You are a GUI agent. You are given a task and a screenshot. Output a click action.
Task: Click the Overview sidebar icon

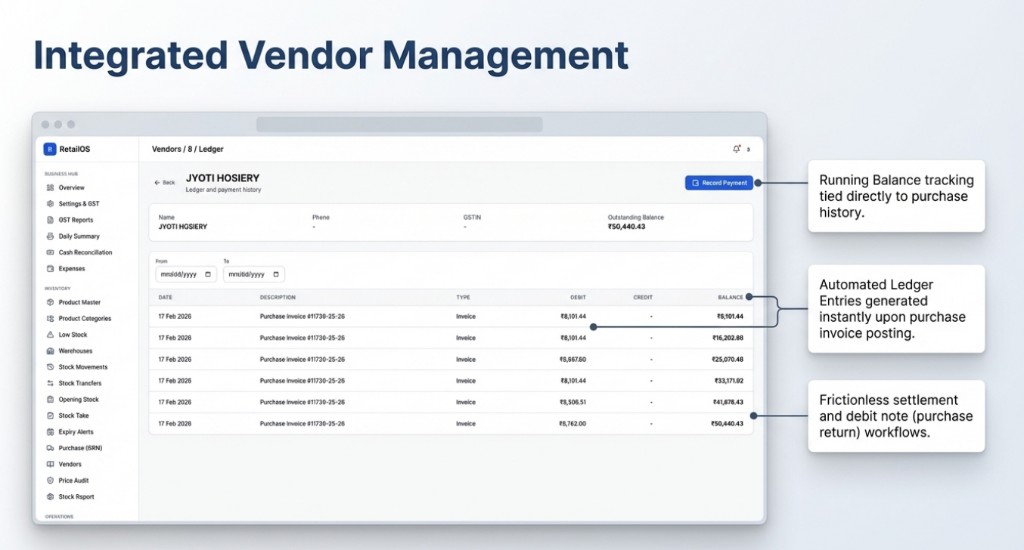[50, 187]
